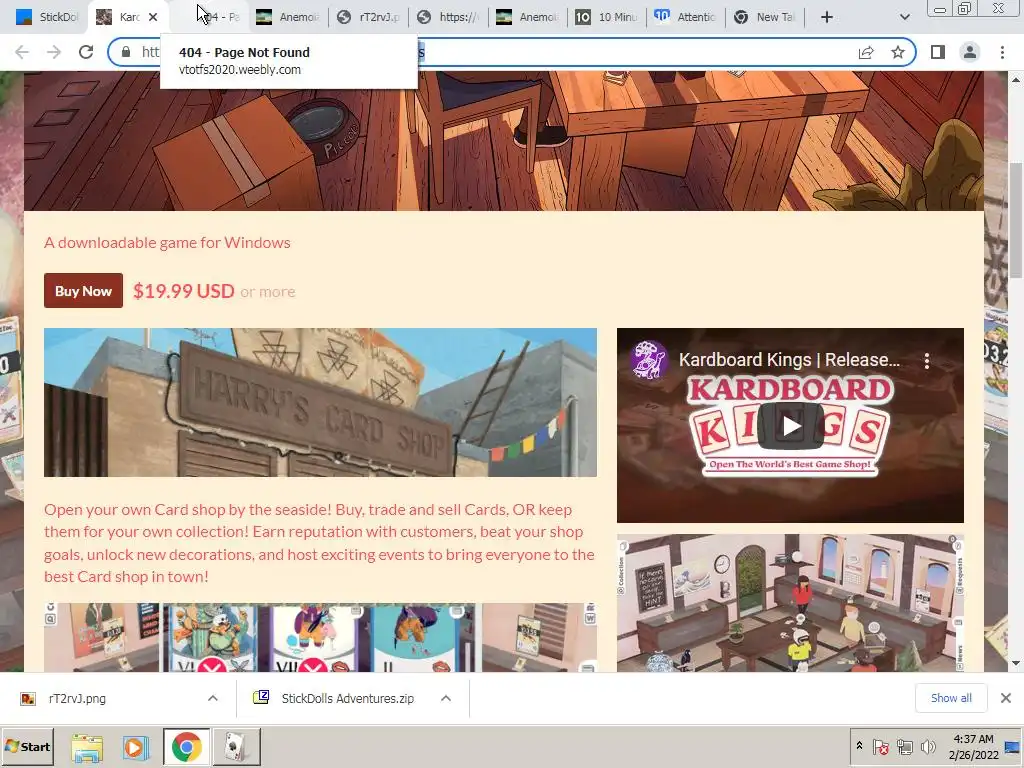Open File Explorer from the taskbar
Image resolution: width=1024 pixels, height=768 pixels.
click(87, 747)
